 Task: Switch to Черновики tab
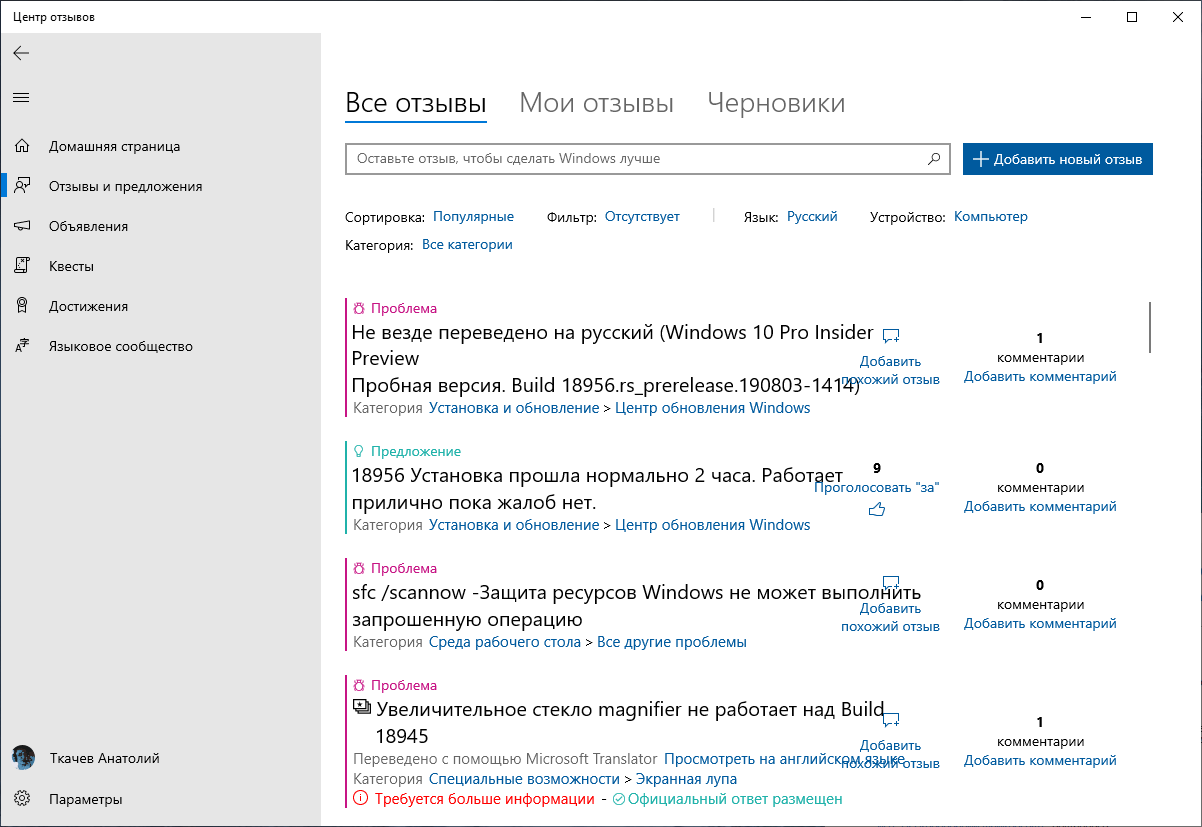[x=776, y=103]
